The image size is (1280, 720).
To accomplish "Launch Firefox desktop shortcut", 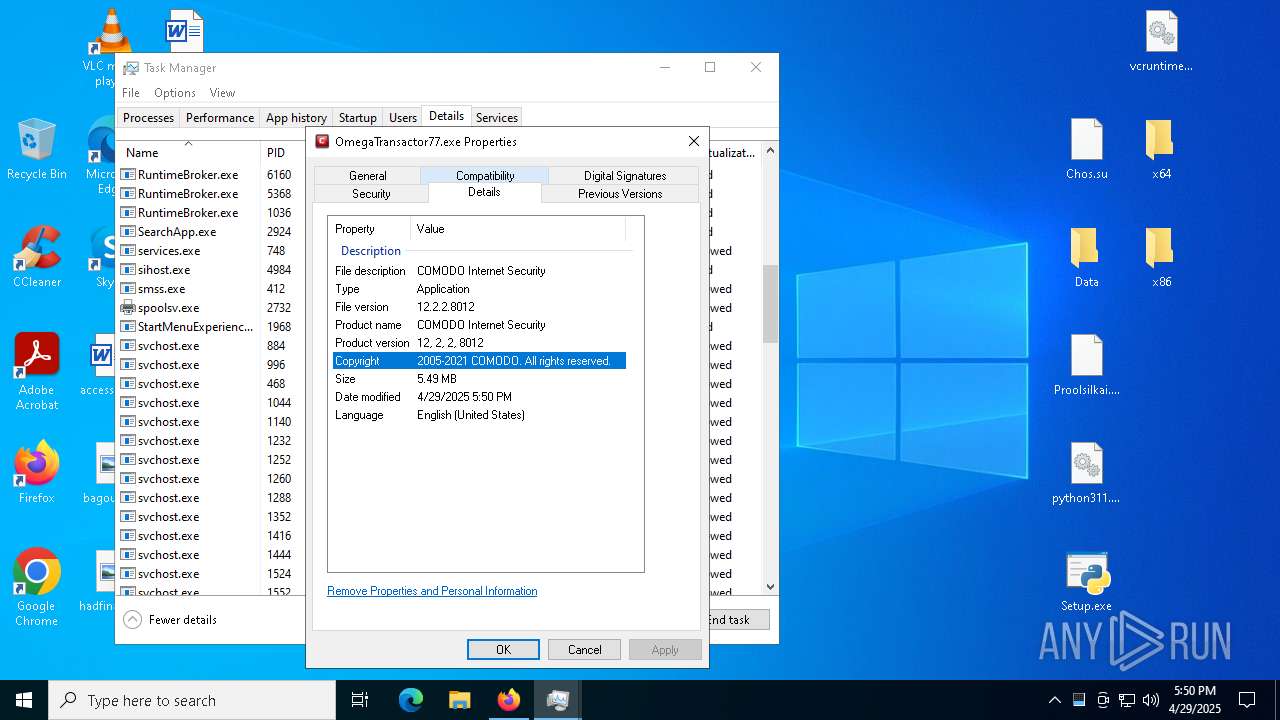I will click(x=37, y=472).
